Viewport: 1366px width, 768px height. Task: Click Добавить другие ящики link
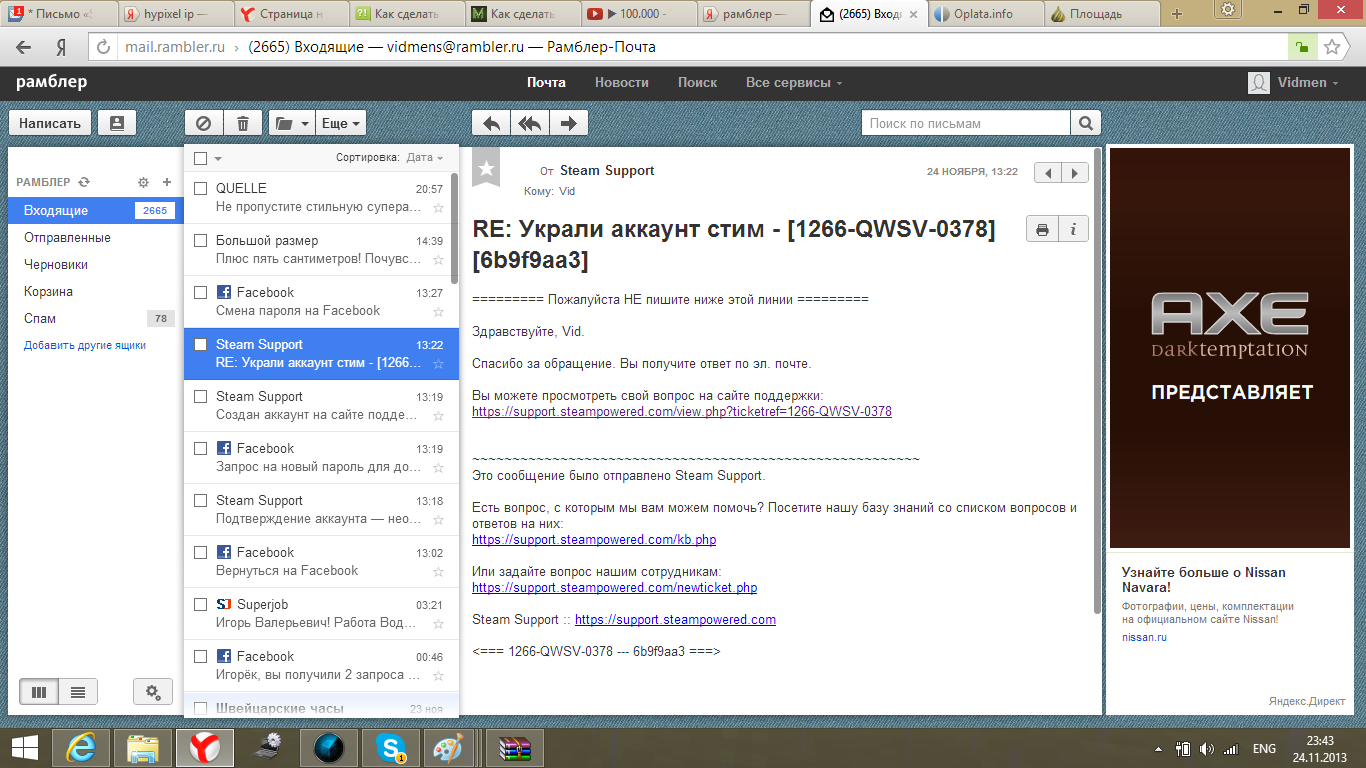pos(85,345)
